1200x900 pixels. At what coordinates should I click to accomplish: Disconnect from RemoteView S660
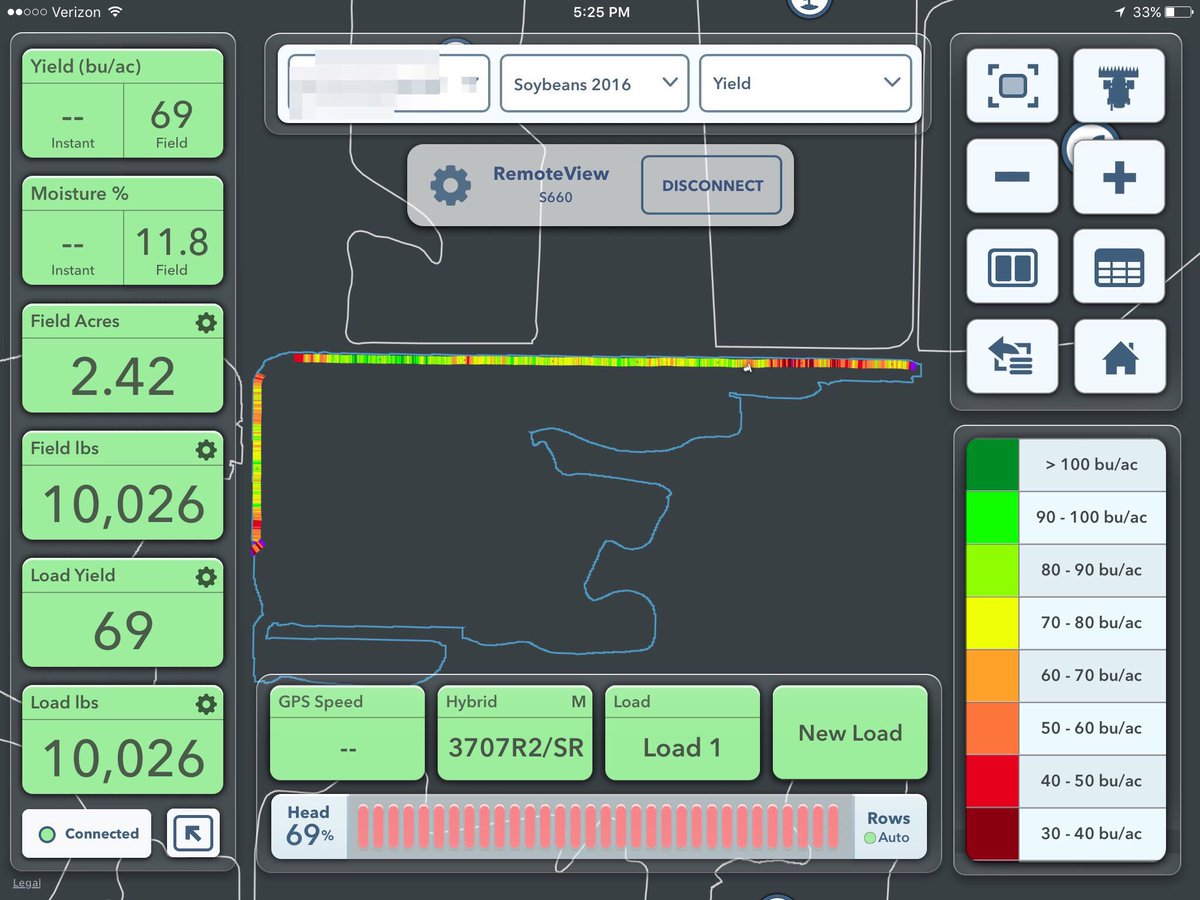(x=711, y=185)
